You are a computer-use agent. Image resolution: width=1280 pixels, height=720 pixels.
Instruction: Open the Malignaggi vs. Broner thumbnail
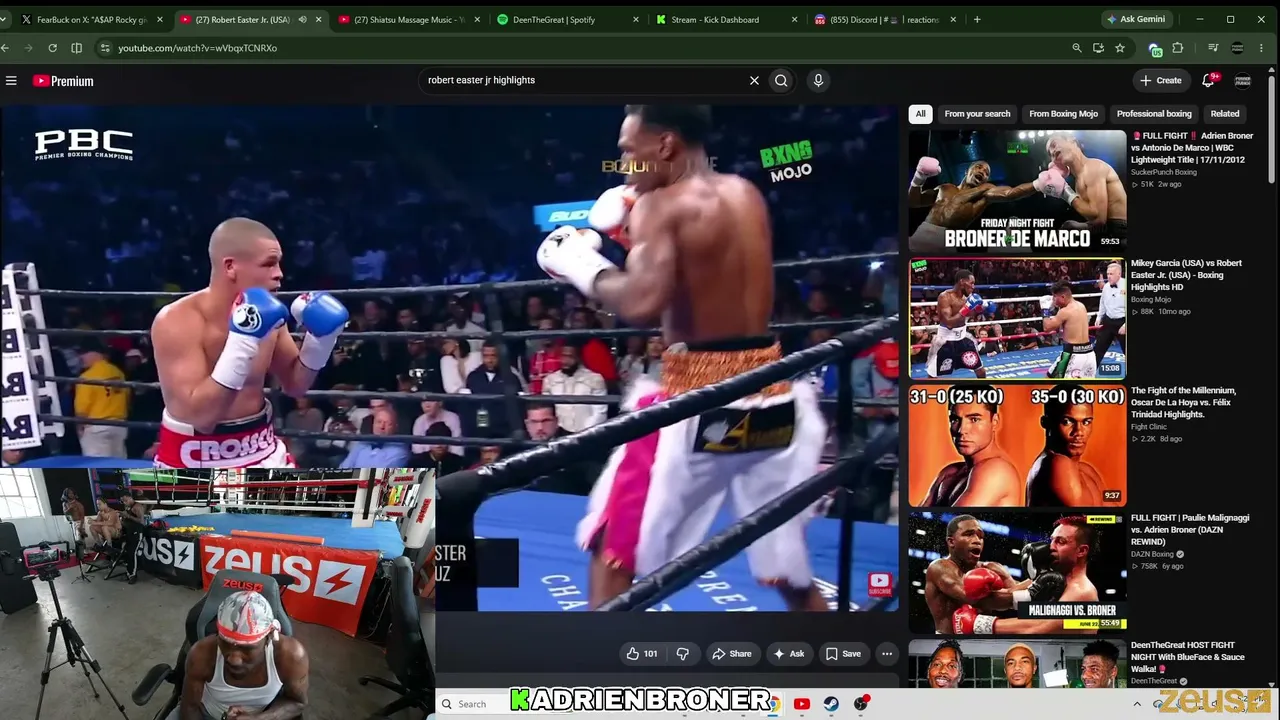[1017, 573]
